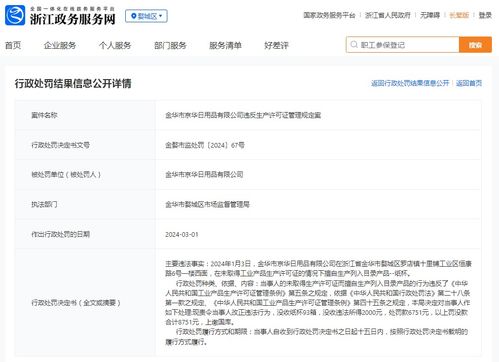This screenshot has height=362, width=499.
Task: Click the 行政处罚决定书（全文或摘要） label
Action: tap(76, 303)
